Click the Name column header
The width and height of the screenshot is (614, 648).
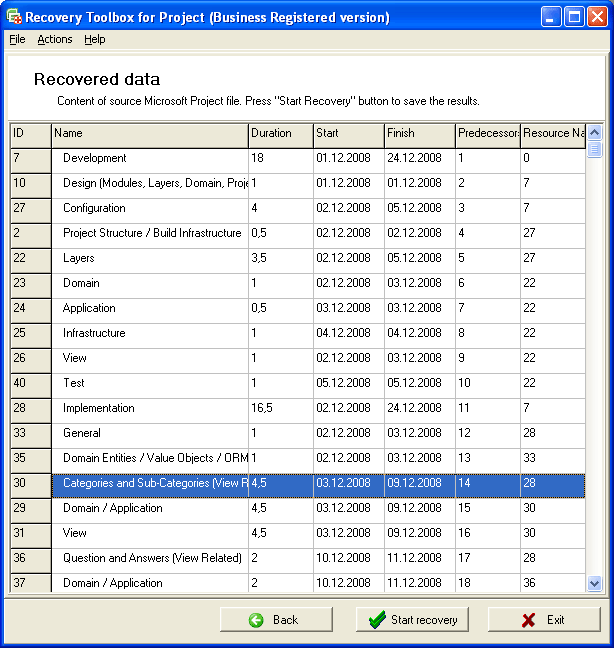pos(149,133)
